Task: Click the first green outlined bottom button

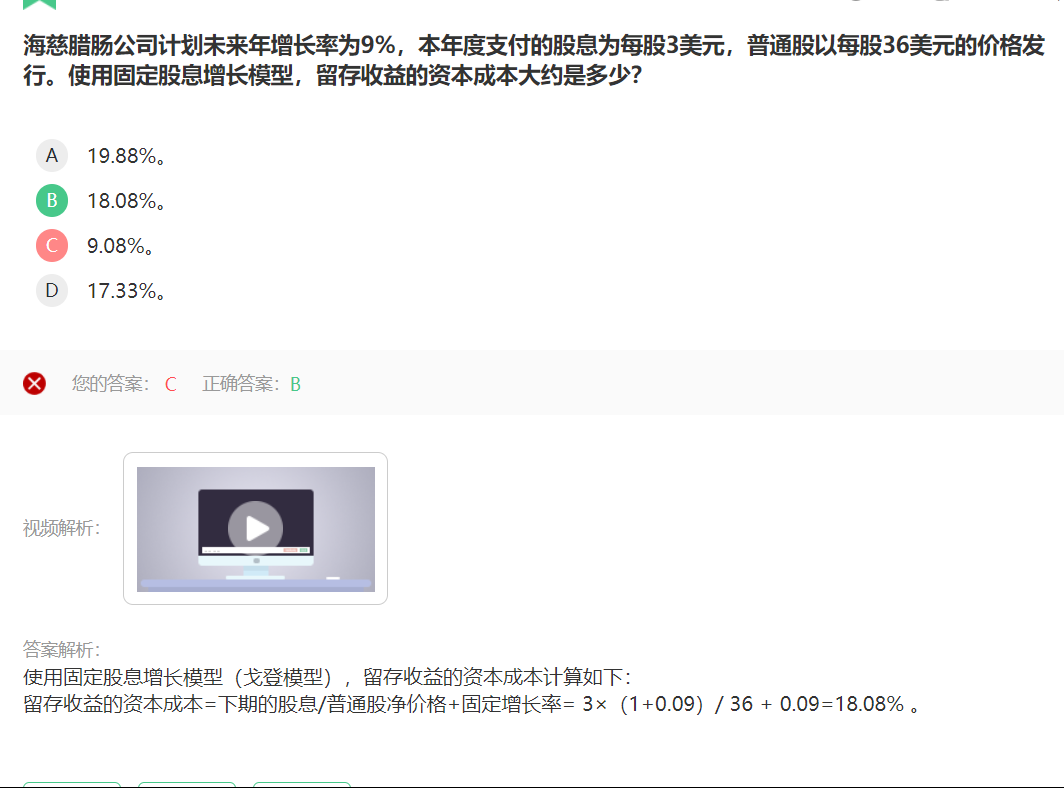Action: tap(72, 785)
